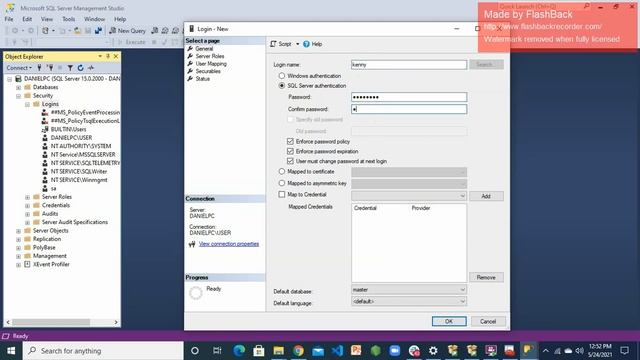Click the Filter funnel icon in Object Explorer
The width and height of the screenshot is (640, 360).
pyautogui.click(x=70, y=68)
